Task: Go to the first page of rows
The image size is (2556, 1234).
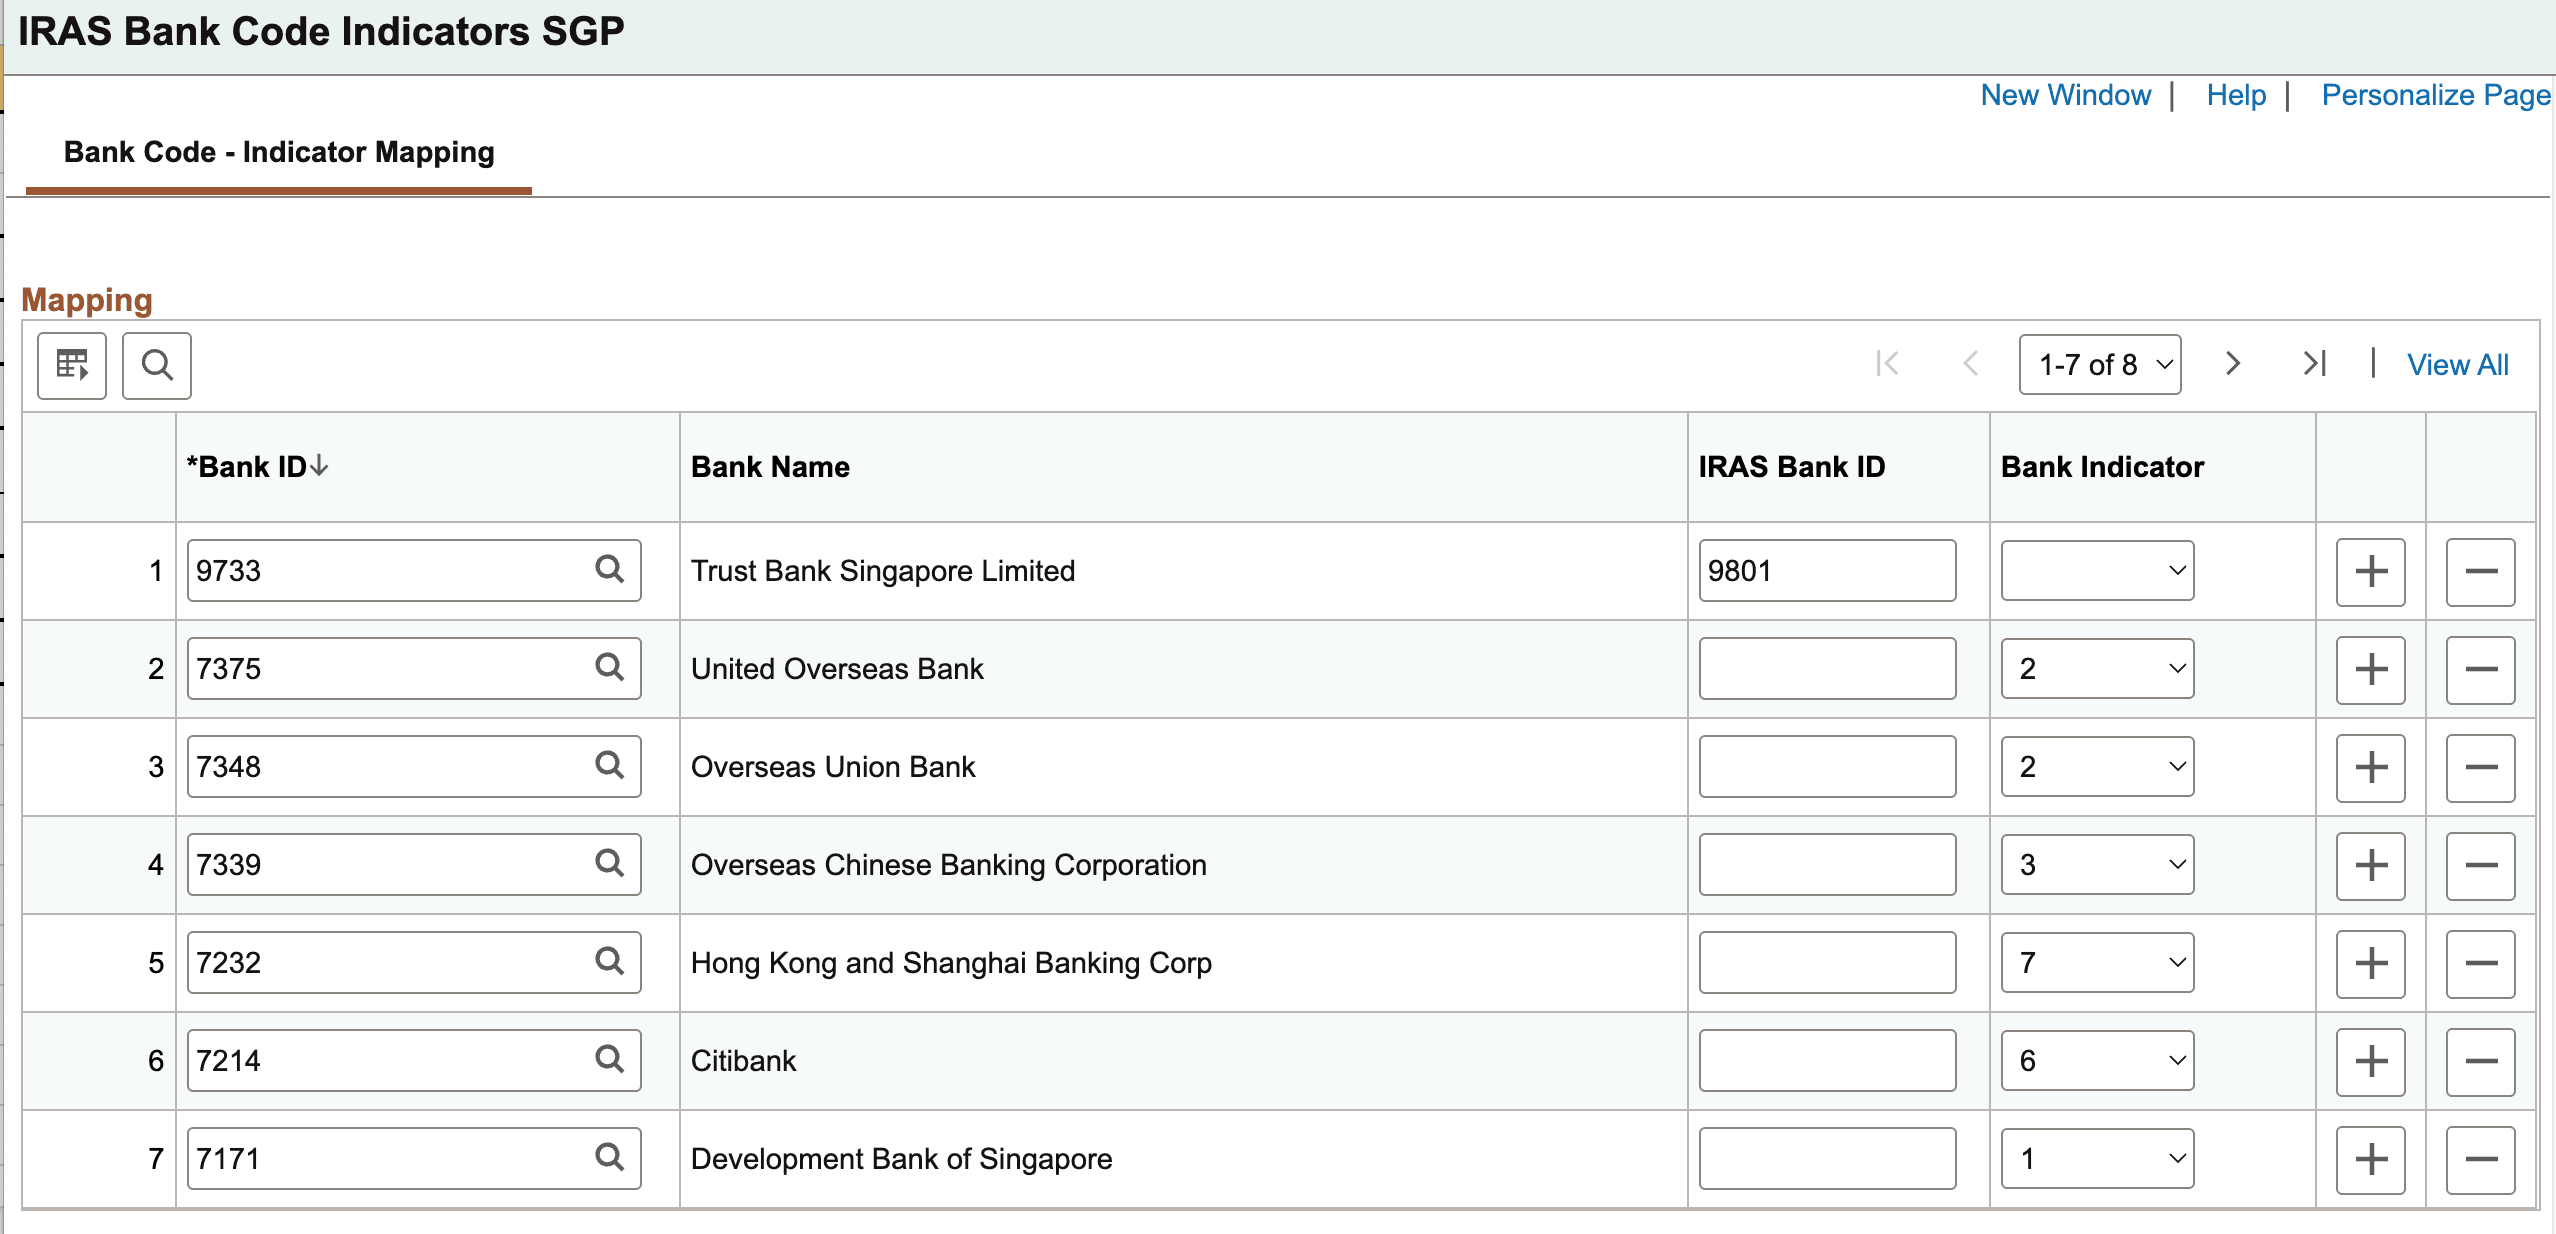Action: click(x=1887, y=364)
